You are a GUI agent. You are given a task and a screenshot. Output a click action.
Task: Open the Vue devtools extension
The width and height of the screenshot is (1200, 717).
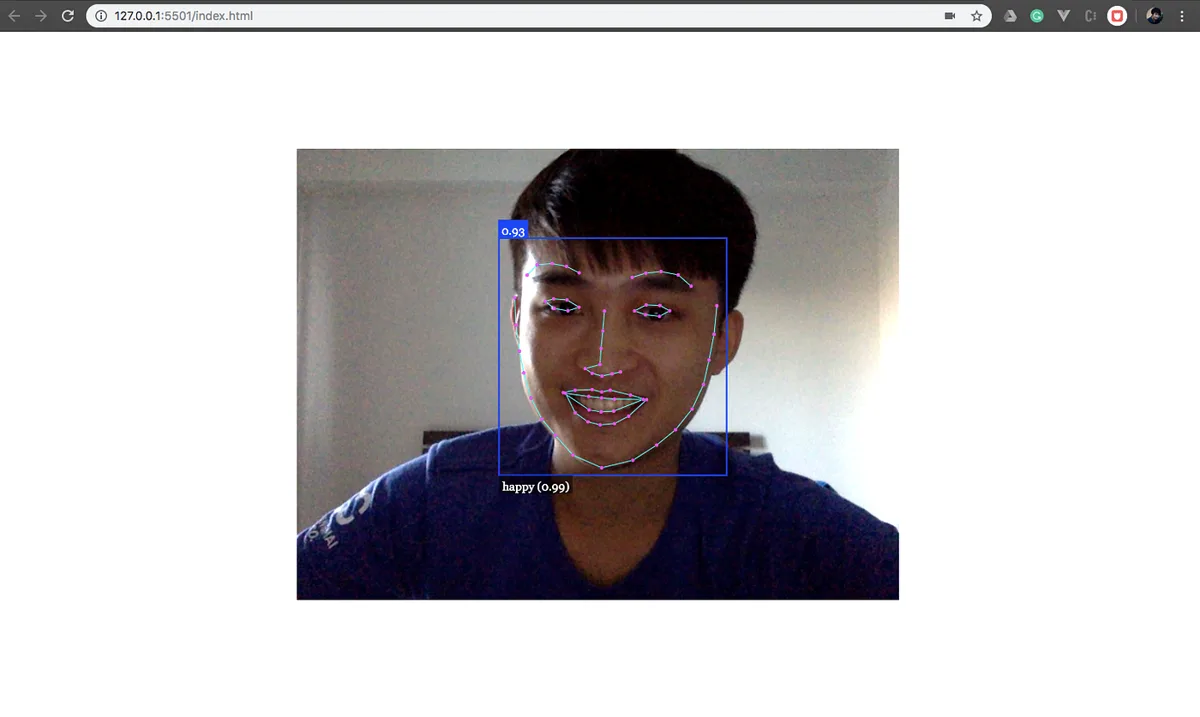(x=1063, y=16)
